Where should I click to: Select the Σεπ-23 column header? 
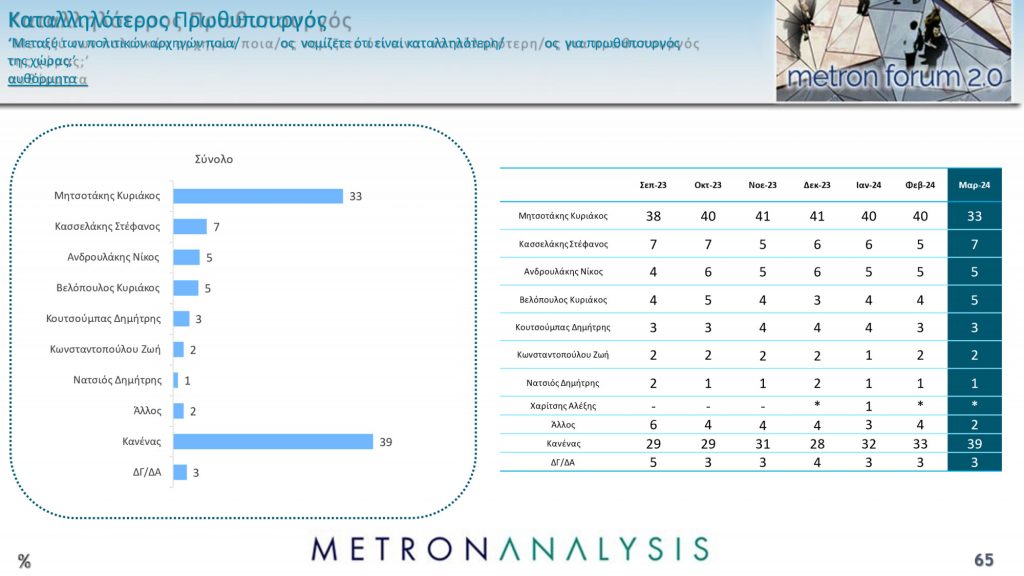pyautogui.click(x=653, y=185)
